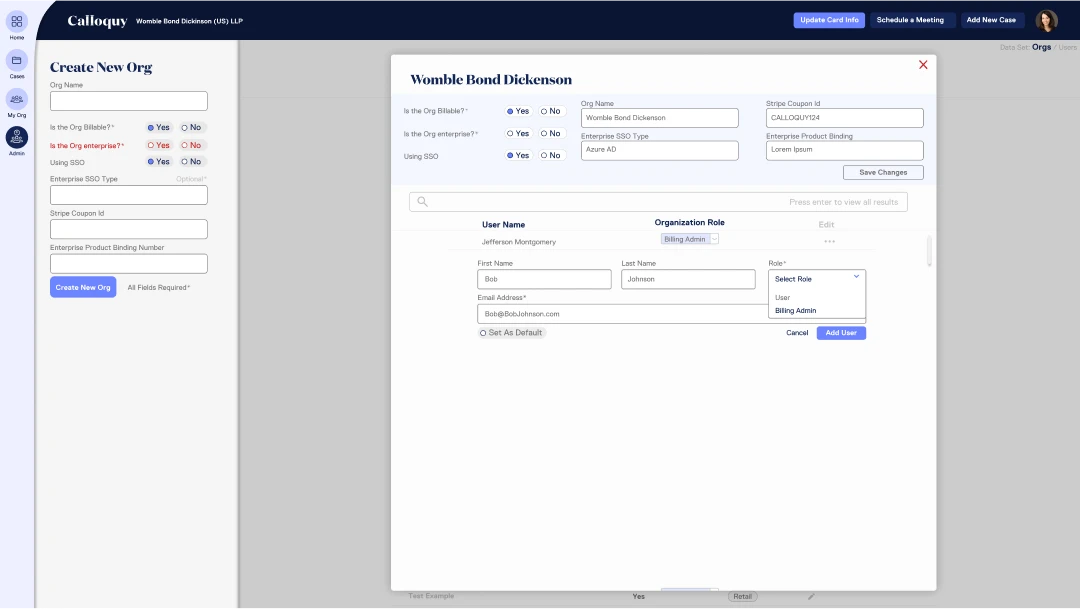The image size is (1080, 609).
Task: Open Billing Admin role dropdown for Jefferson Montgomery
Action: point(689,239)
